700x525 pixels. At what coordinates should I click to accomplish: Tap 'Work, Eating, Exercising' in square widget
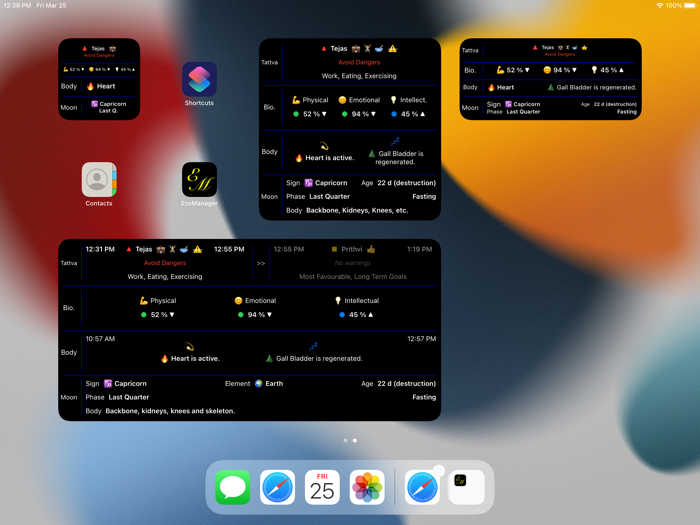(x=359, y=76)
